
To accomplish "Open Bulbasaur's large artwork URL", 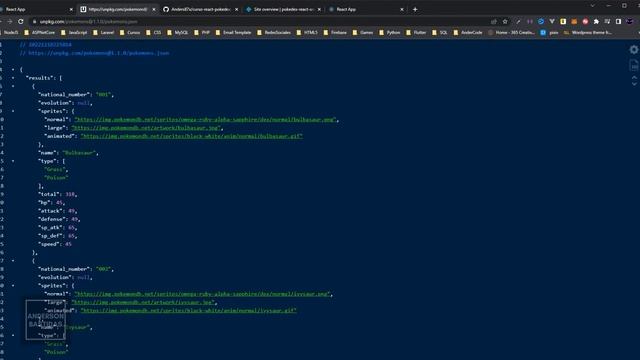I will coord(146,128).
